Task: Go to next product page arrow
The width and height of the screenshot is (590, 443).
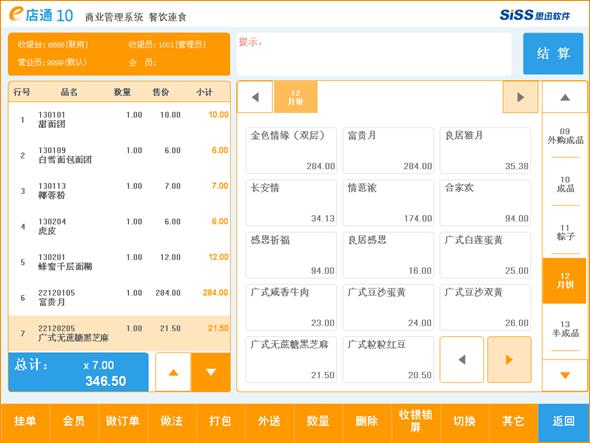Action: pyautogui.click(x=509, y=360)
